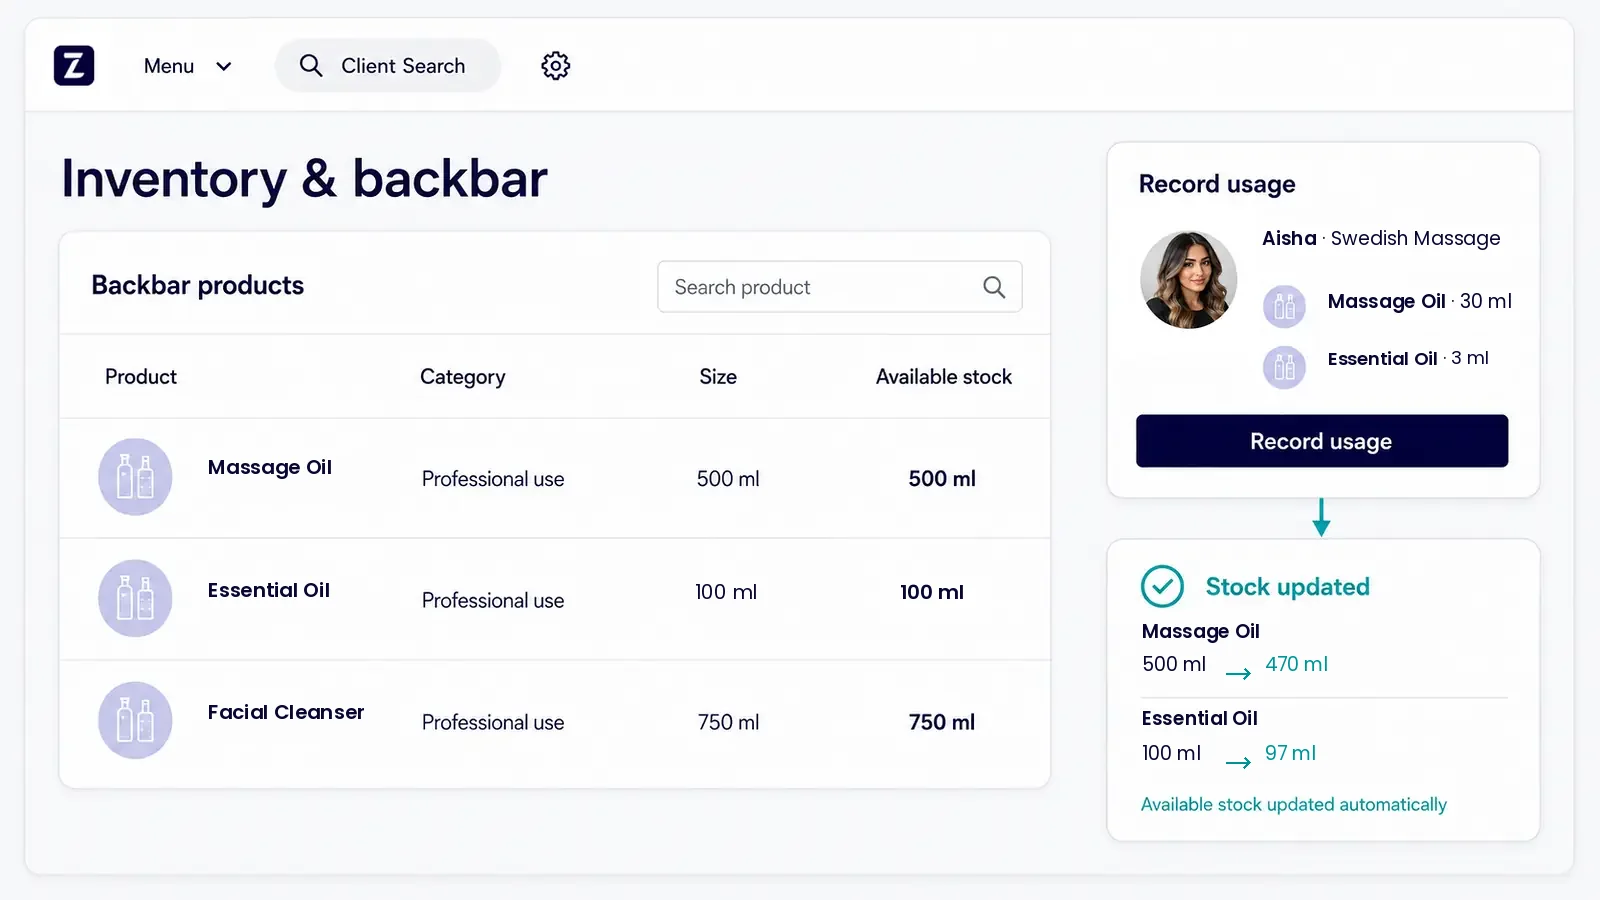Click Essential Oil's bold available stock value

932,592
